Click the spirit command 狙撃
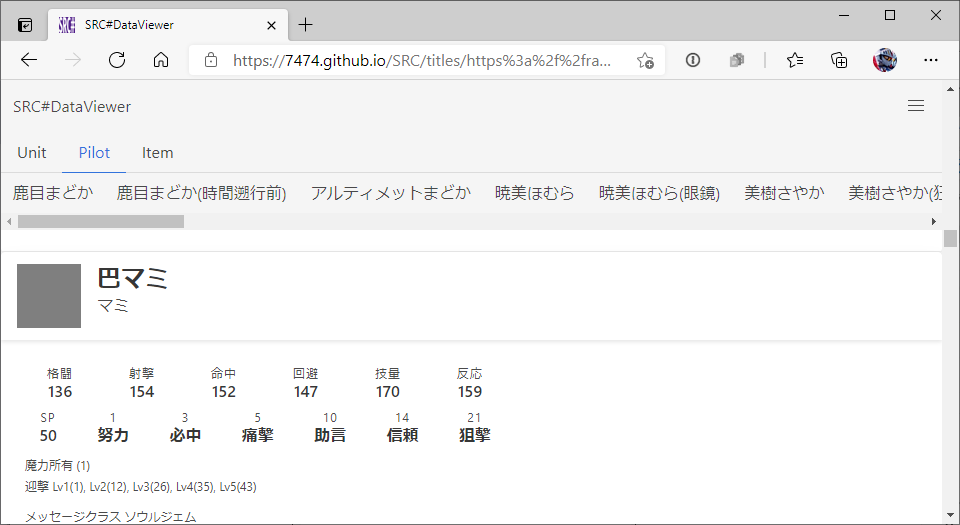Image resolution: width=960 pixels, height=525 pixels. pos(474,435)
